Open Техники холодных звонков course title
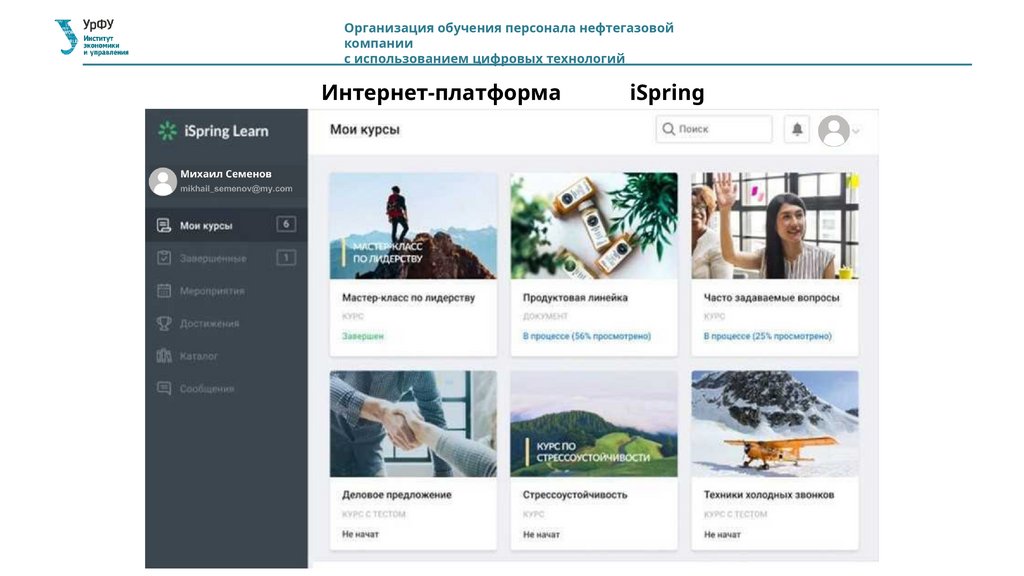1024x576 pixels. [769, 495]
